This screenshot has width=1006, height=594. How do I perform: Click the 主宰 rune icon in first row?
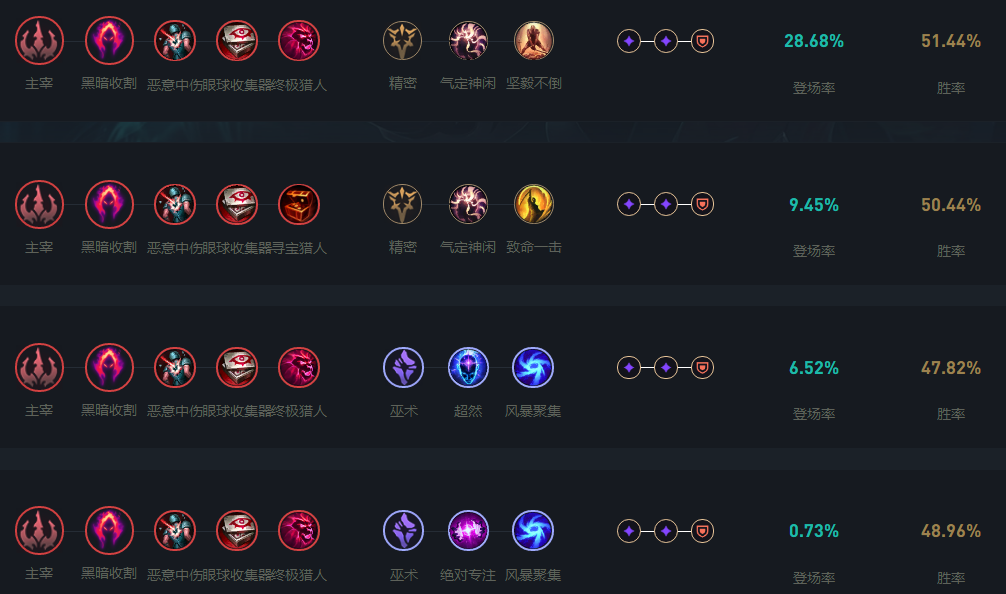(x=39, y=41)
